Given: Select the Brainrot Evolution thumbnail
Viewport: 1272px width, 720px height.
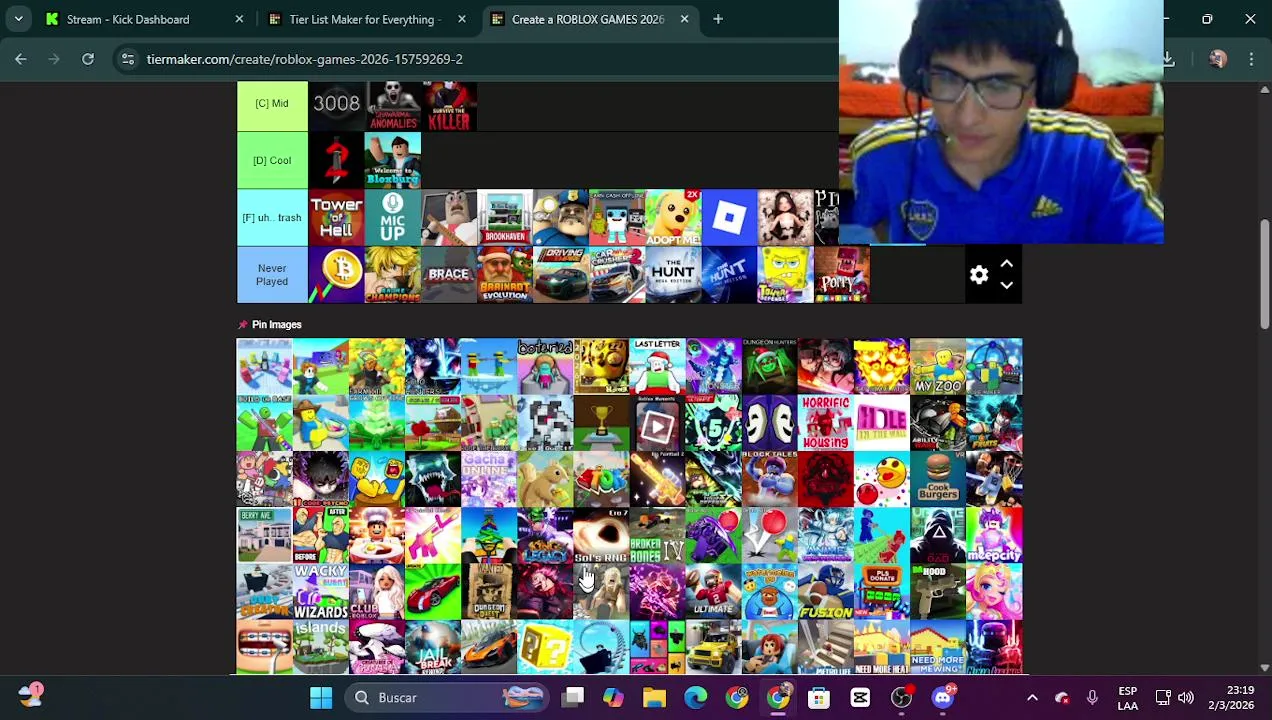Looking at the screenshot, I should [x=505, y=275].
